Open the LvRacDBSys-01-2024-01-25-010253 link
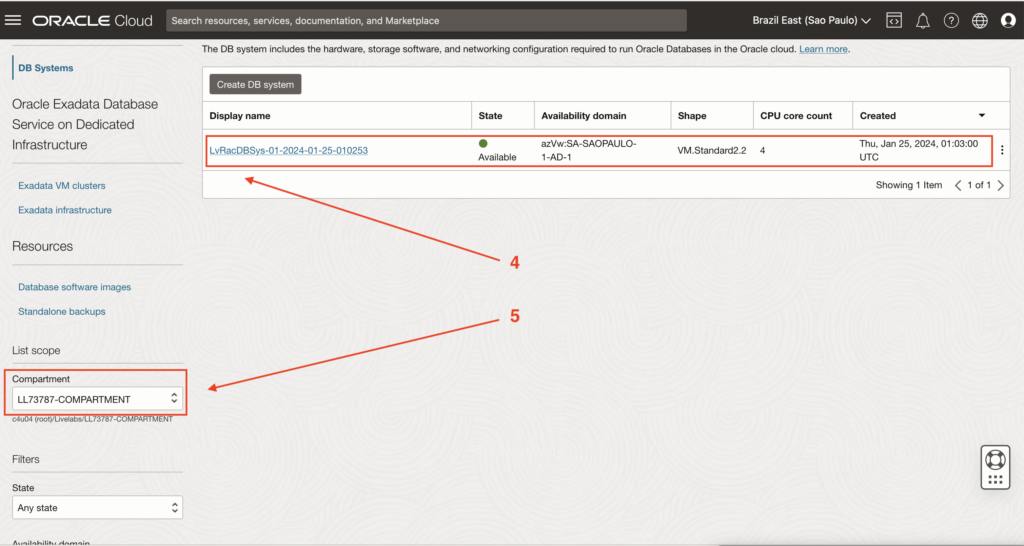This screenshot has width=1024, height=546. click(x=288, y=151)
